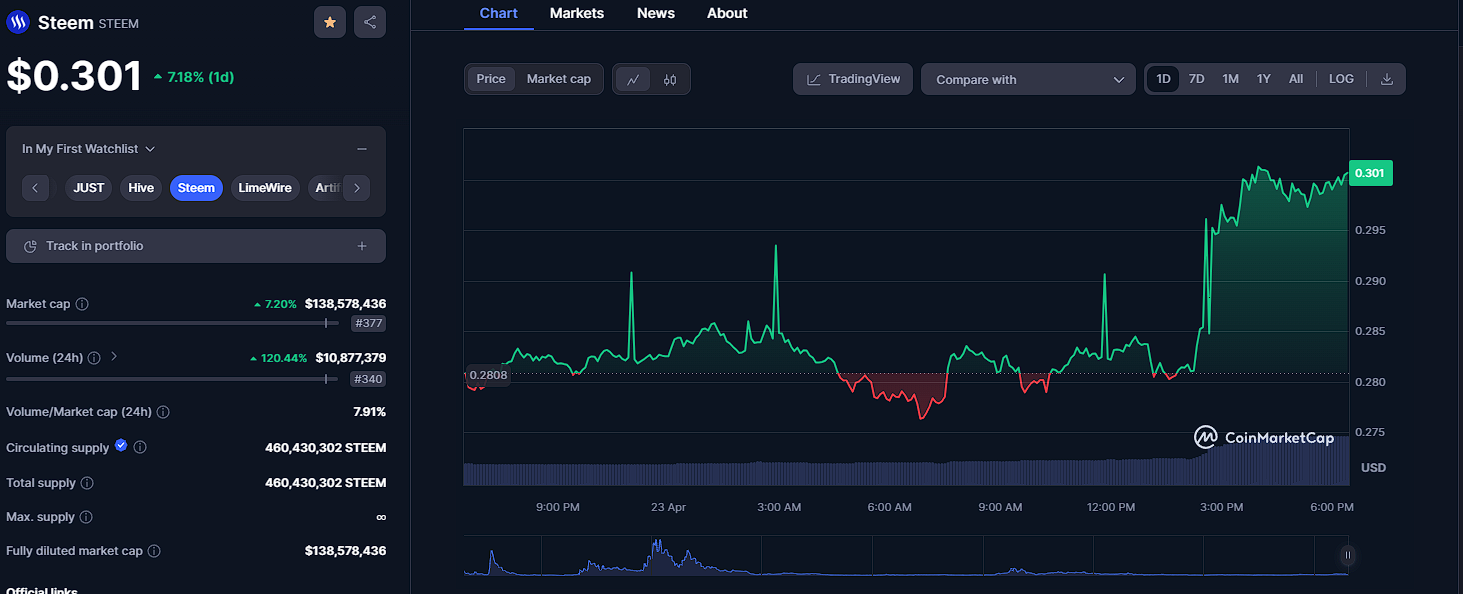The height and width of the screenshot is (594, 1463).
Task: Switch to line chart view icon
Action: coord(633,79)
